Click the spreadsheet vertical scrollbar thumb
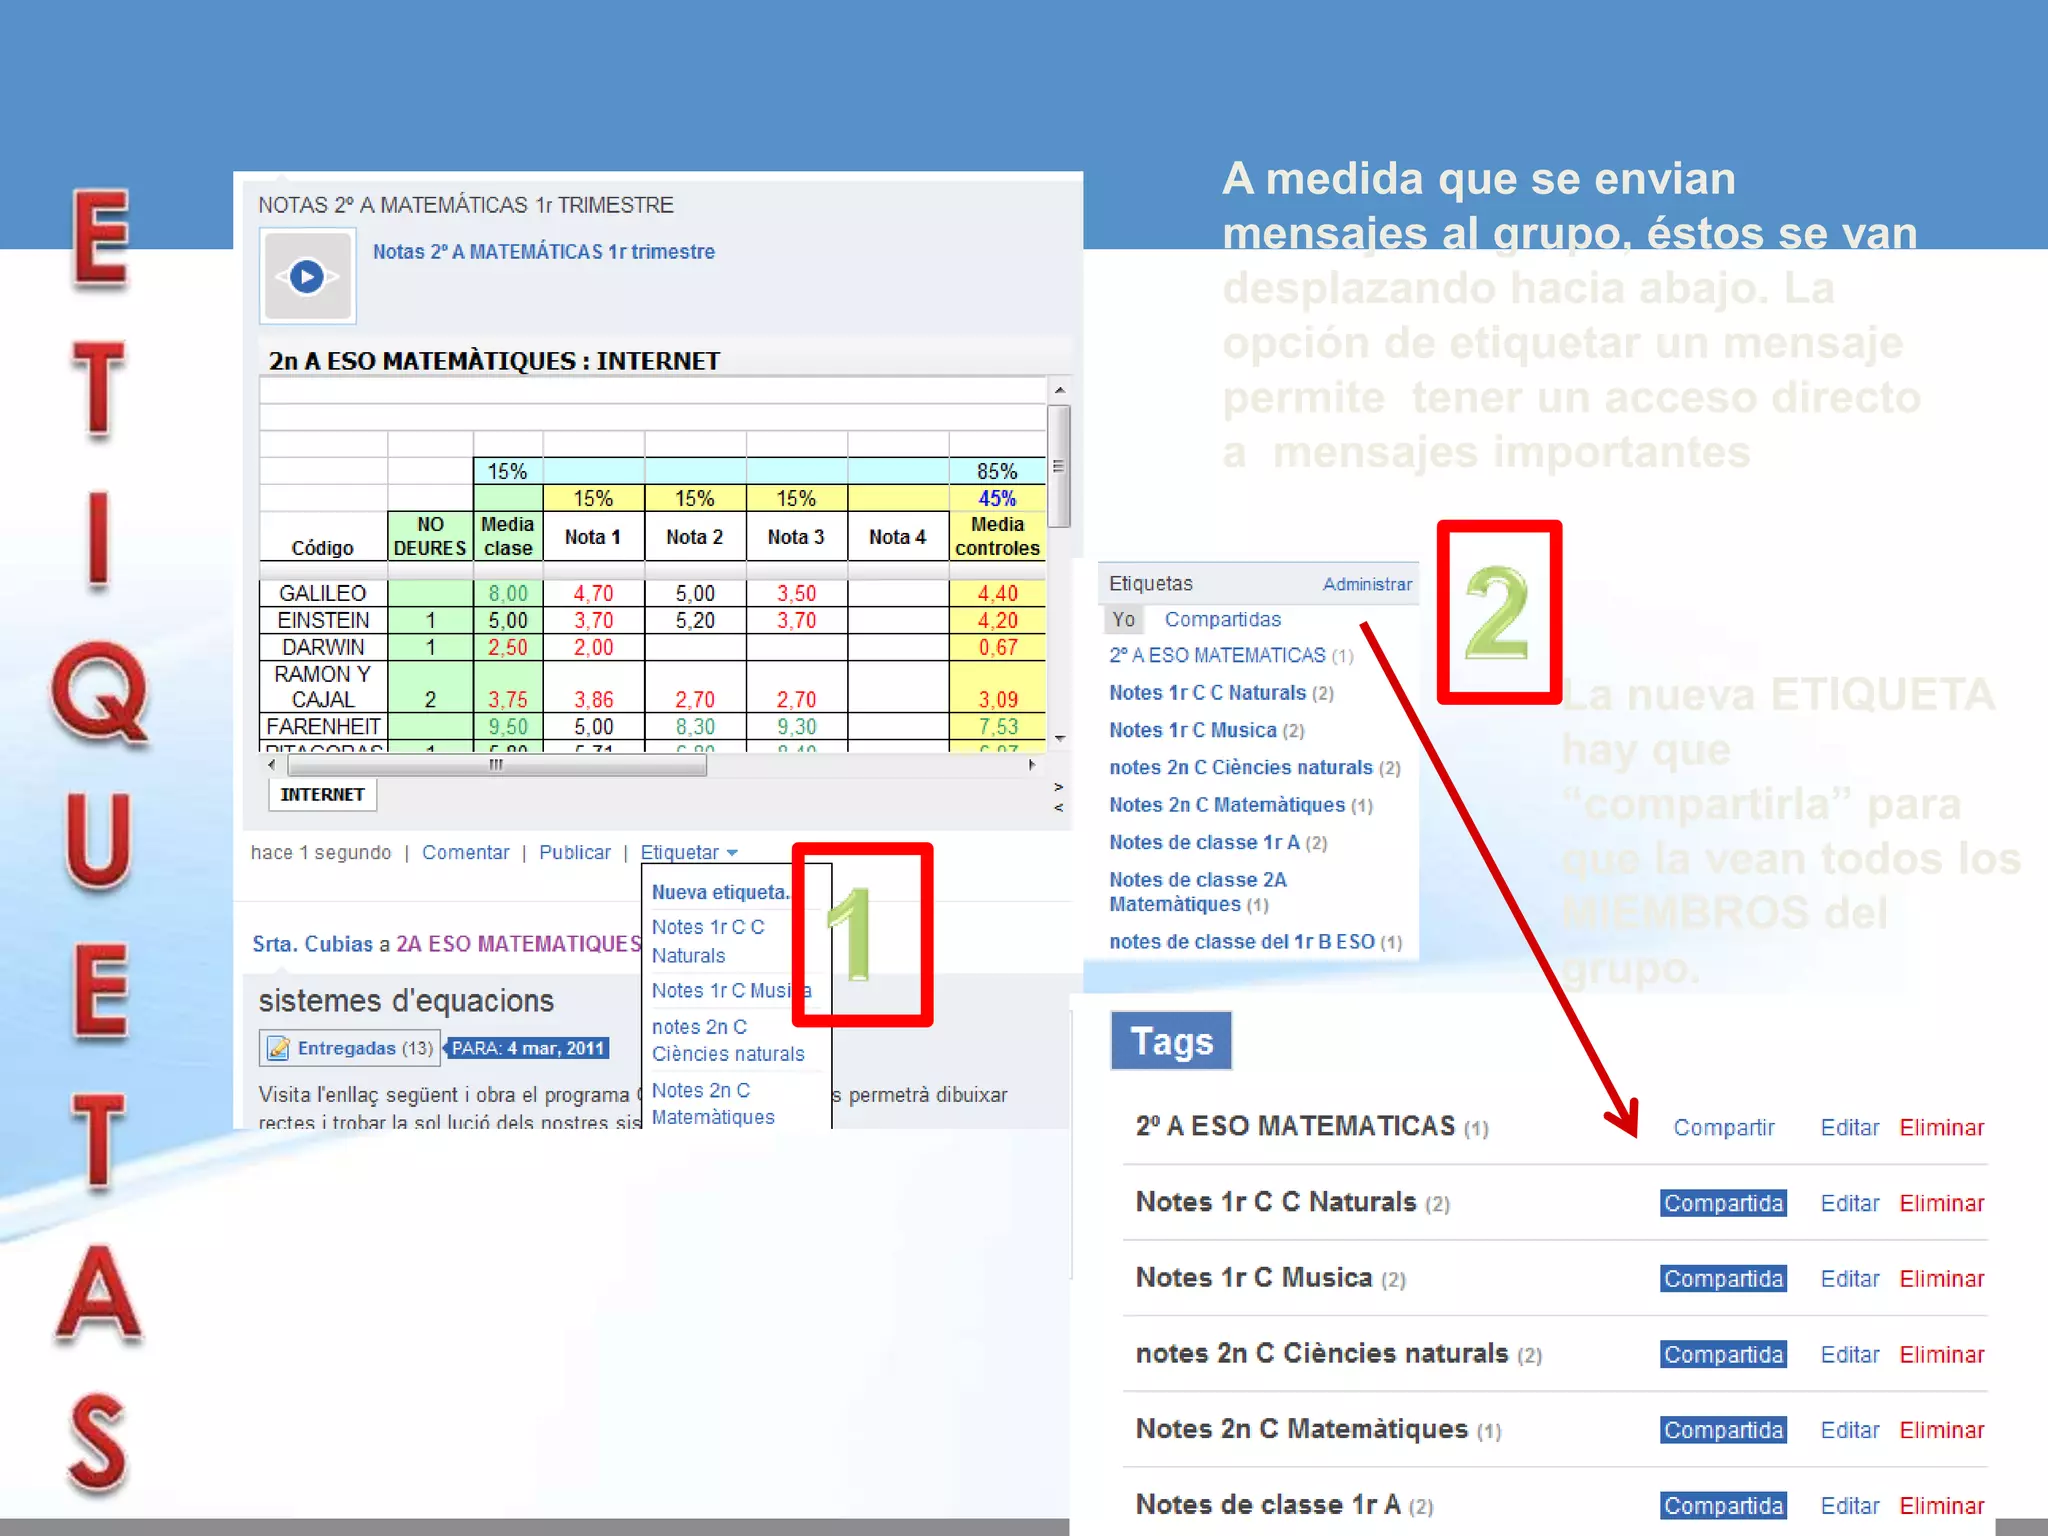 click(1059, 466)
